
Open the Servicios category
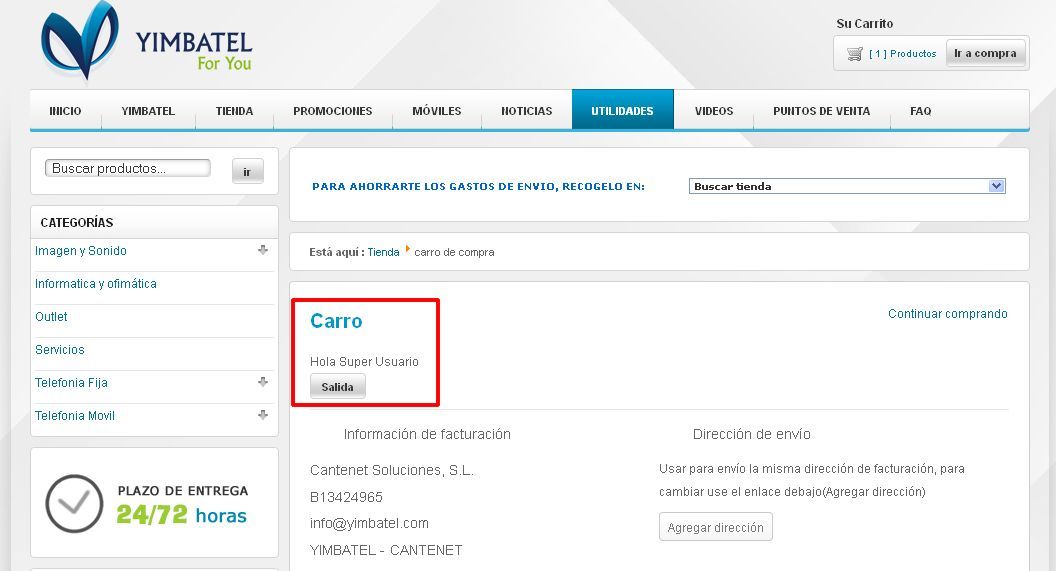click(60, 349)
